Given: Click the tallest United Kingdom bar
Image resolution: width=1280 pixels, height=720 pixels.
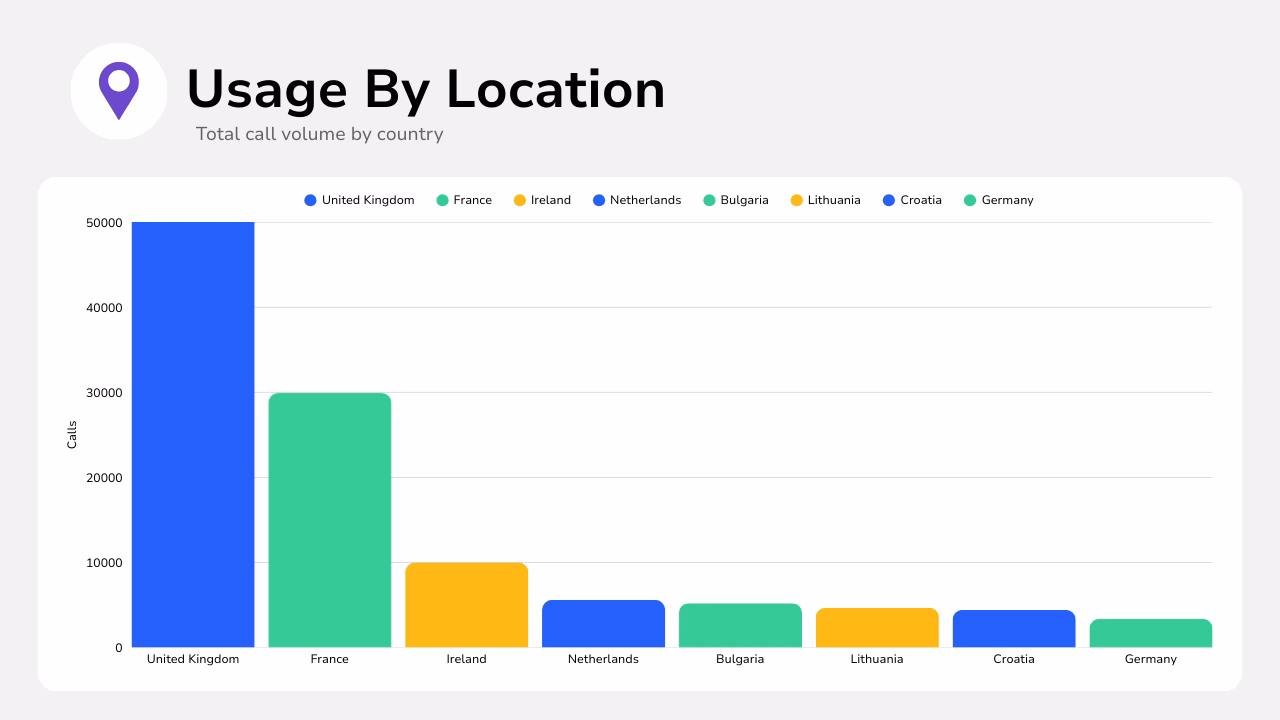Looking at the screenshot, I should (193, 430).
